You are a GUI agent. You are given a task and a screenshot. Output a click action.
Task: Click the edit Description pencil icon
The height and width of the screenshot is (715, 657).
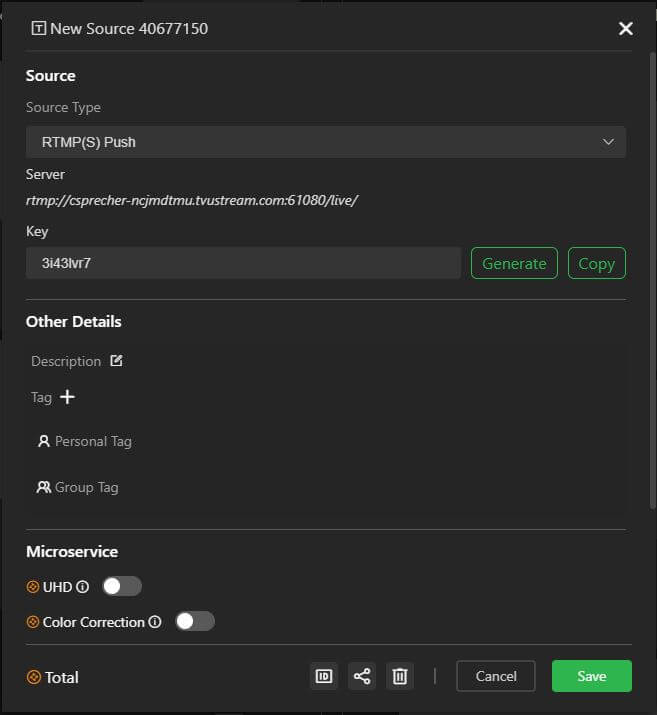(116, 361)
